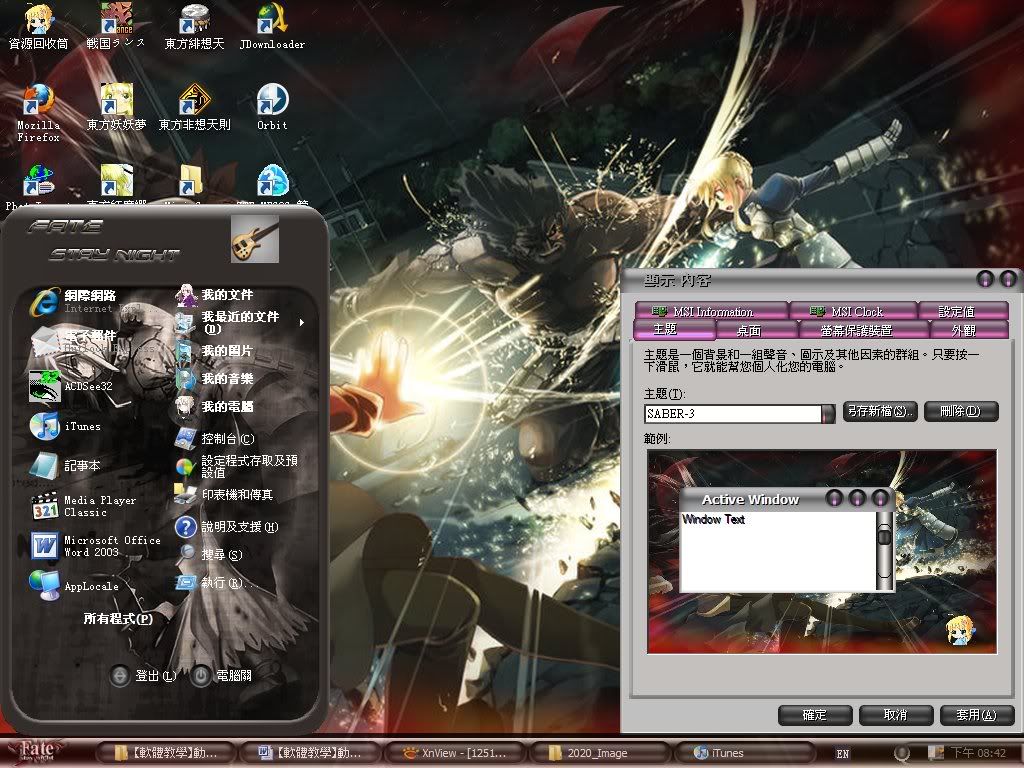The width and height of the screenshot is (1024, 768).
Task: Open 我的音樂 (My Music)
Action: (216, 379)
